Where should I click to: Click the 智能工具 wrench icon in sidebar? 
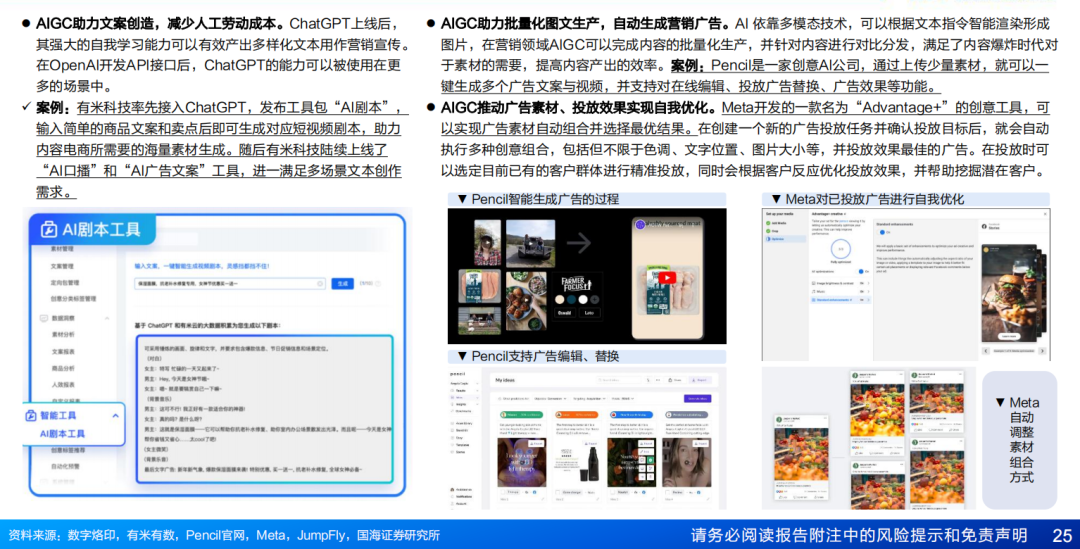30,415
